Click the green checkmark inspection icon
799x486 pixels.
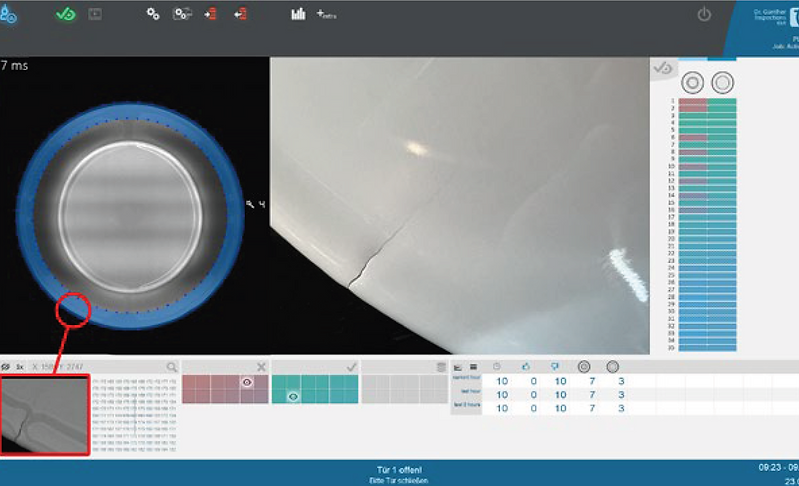click(x=66, y=14)
